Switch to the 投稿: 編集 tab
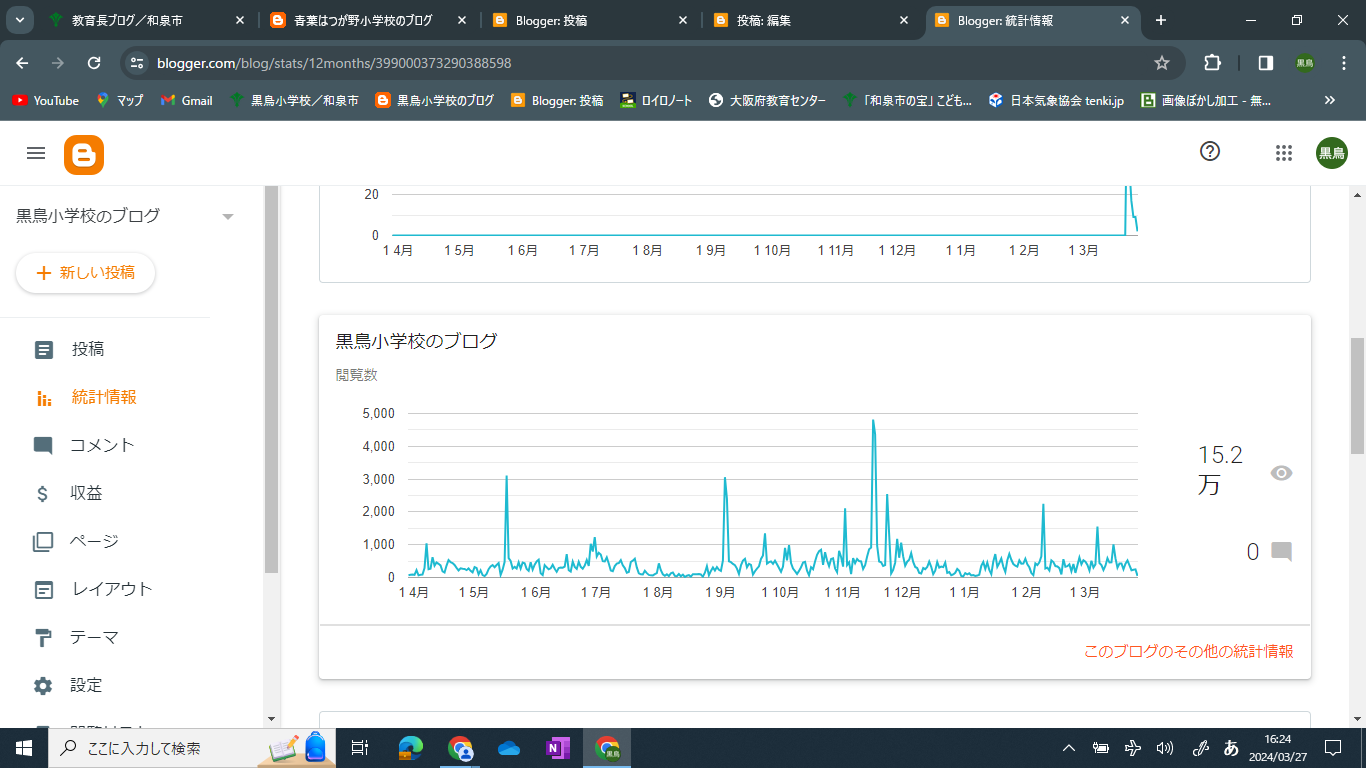Image resolution: width=1366 pixels, height=768 pixels. (x=811, y=20)
